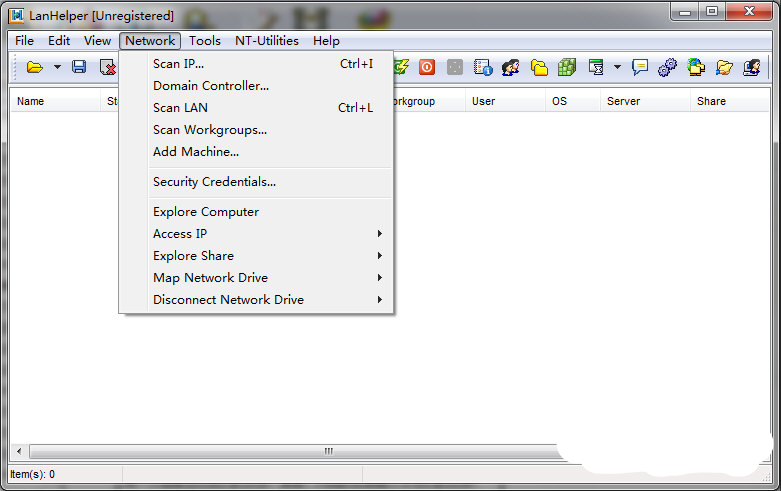Screen dimensions: 781x491
Task: Close the open Network menu
Action: tap(150, 41)
